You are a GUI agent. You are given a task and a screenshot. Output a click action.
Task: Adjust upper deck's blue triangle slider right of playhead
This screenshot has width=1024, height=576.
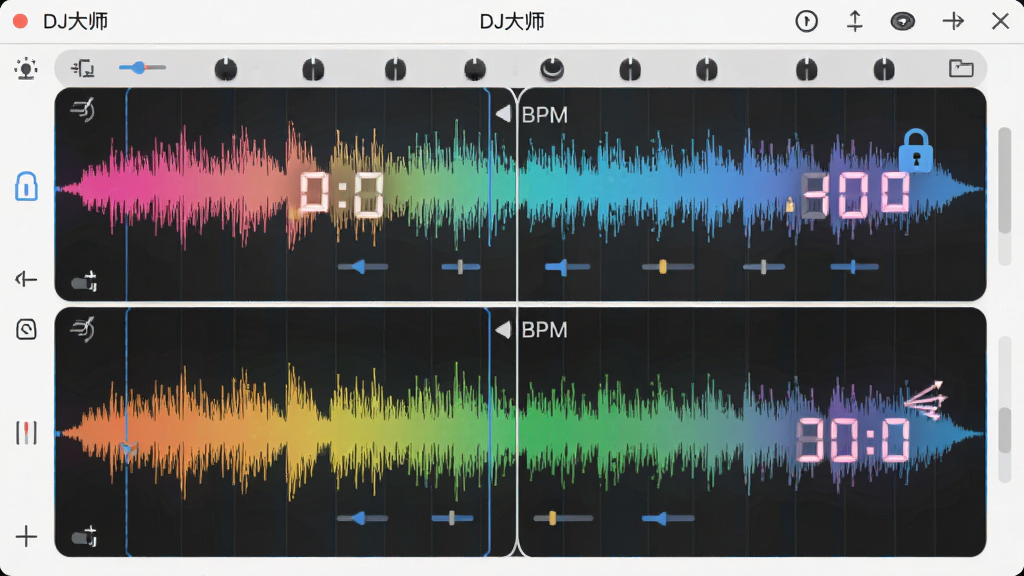[567, 266]
